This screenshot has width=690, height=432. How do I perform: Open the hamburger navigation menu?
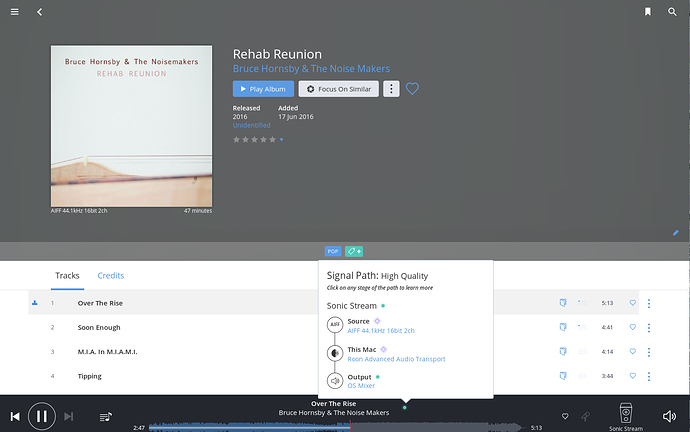[15, 12]
